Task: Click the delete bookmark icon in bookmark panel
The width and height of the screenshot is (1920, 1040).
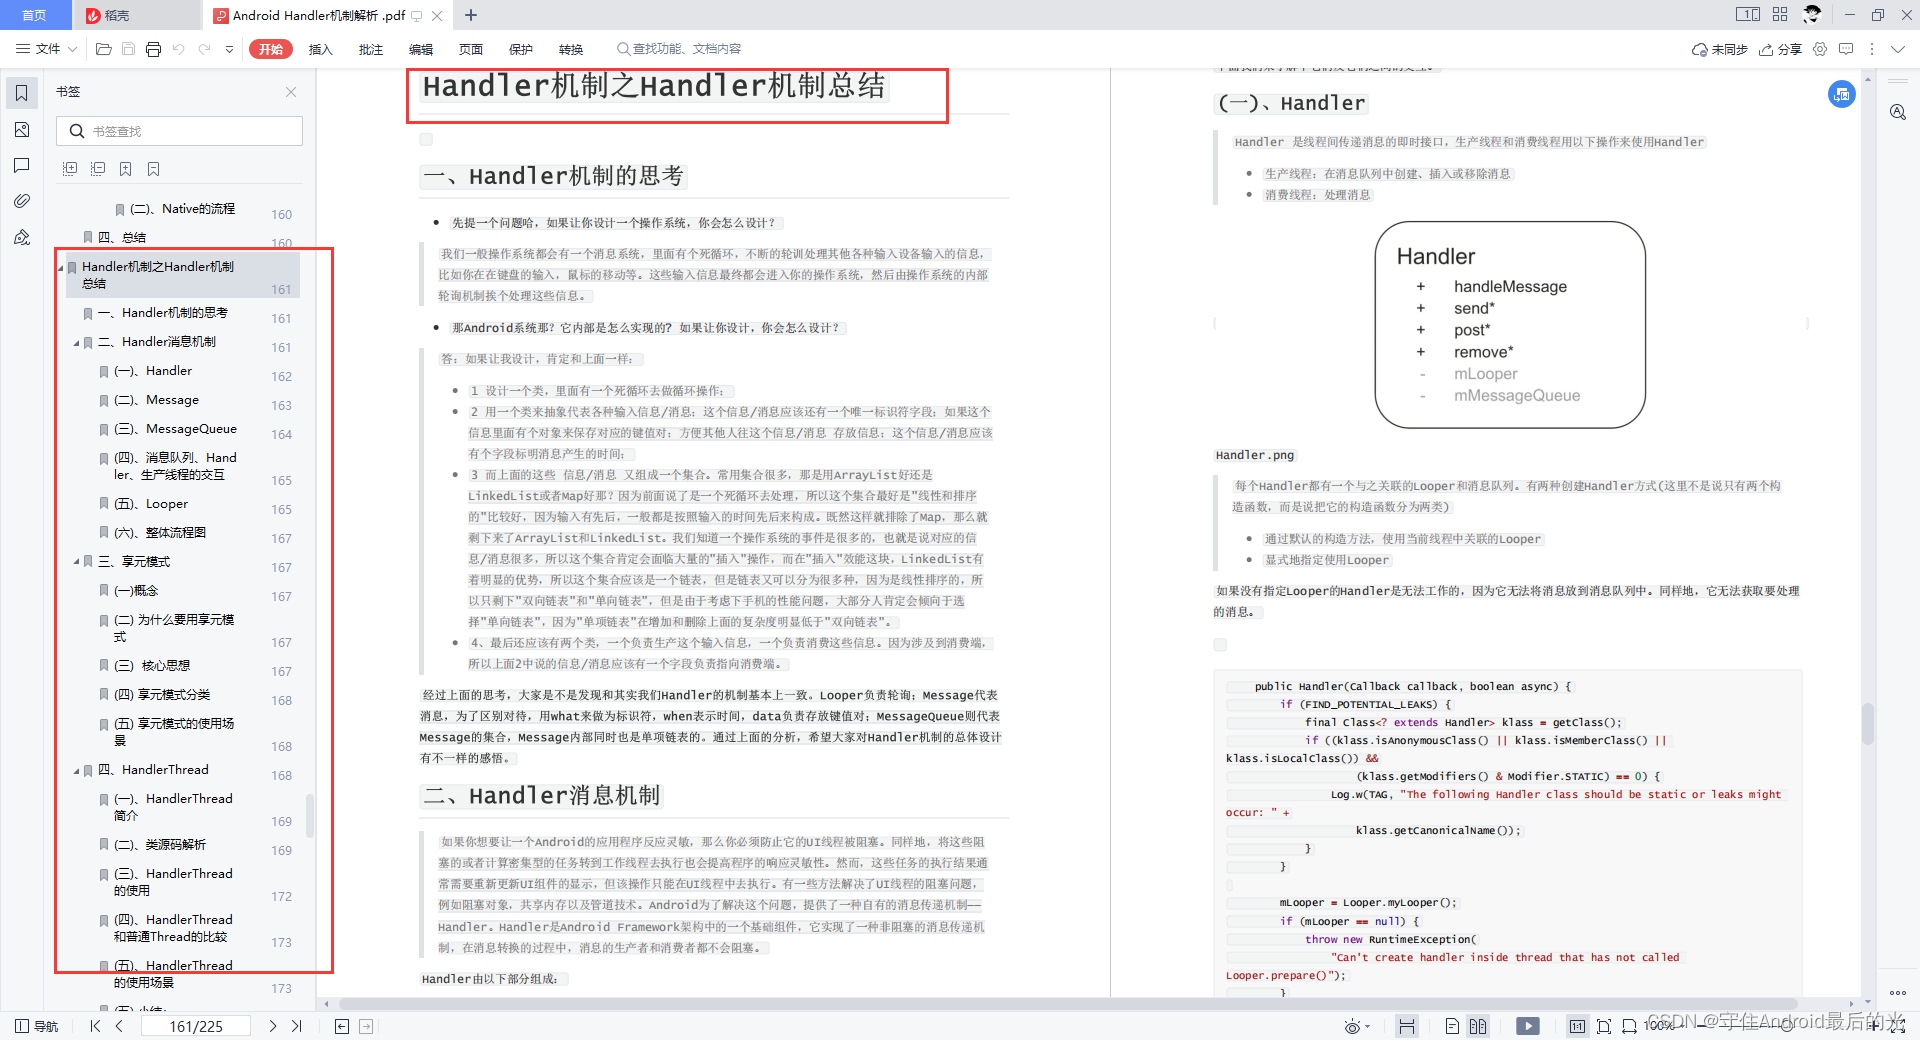Action: pyautogui.click(x=153, y=169)
